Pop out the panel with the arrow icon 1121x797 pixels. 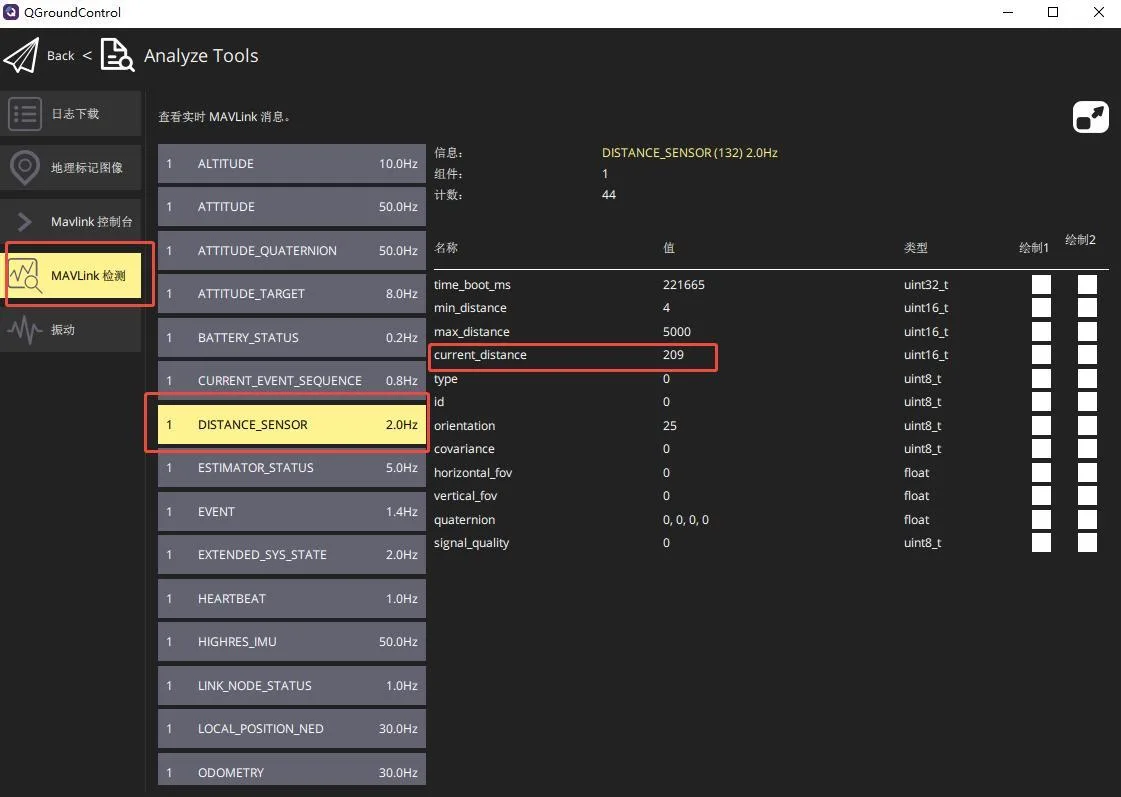pyautogui.click(x=1090, y=117)
